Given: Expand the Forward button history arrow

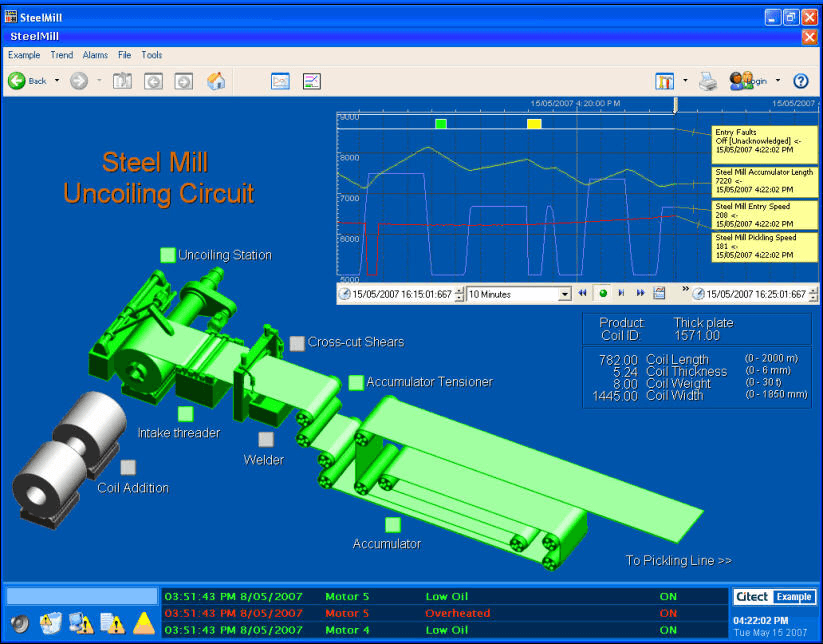Looking at the screenshot, I should [x=99, y=81].
